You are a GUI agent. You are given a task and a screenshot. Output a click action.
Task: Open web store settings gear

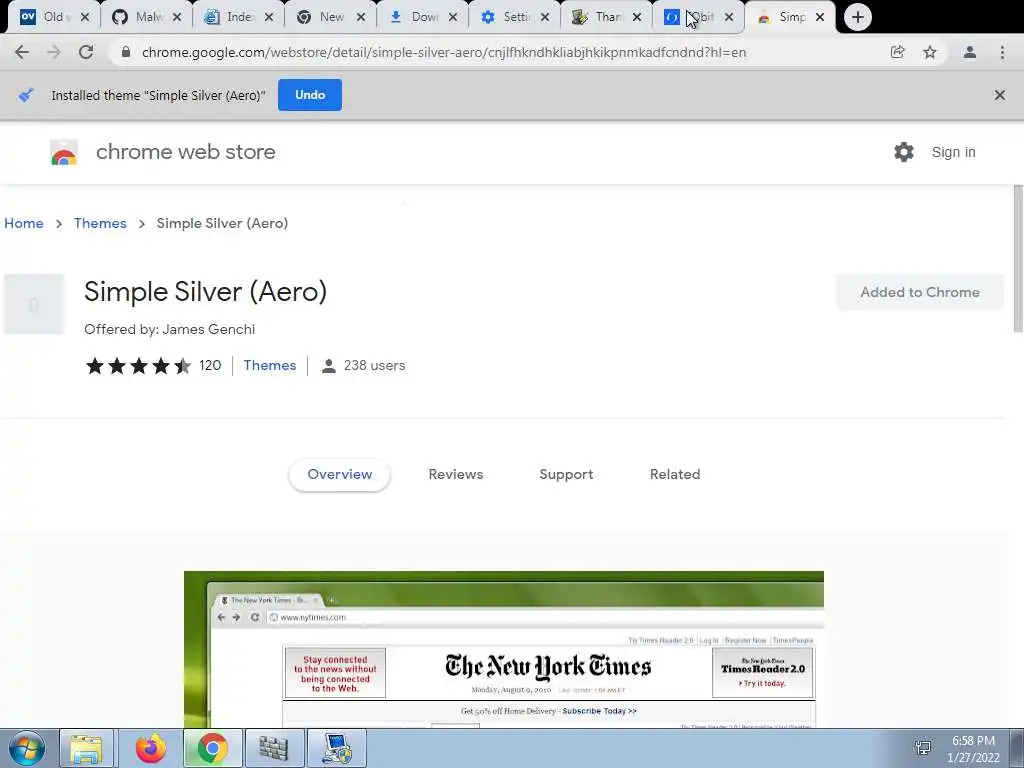click(904, 152)
